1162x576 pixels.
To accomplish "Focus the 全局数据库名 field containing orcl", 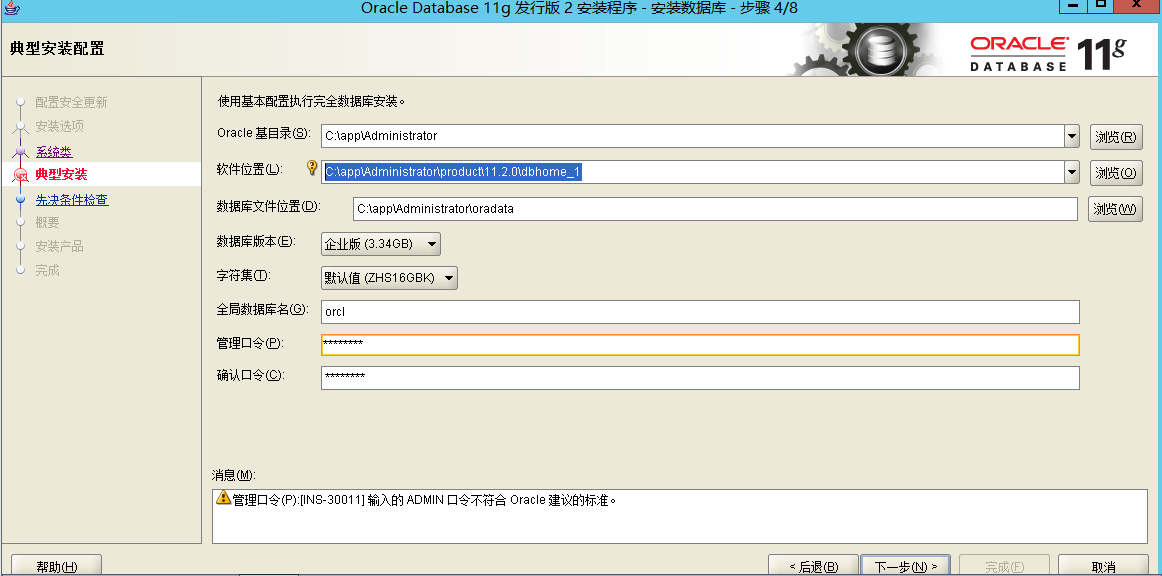I will tap(700, 312).
